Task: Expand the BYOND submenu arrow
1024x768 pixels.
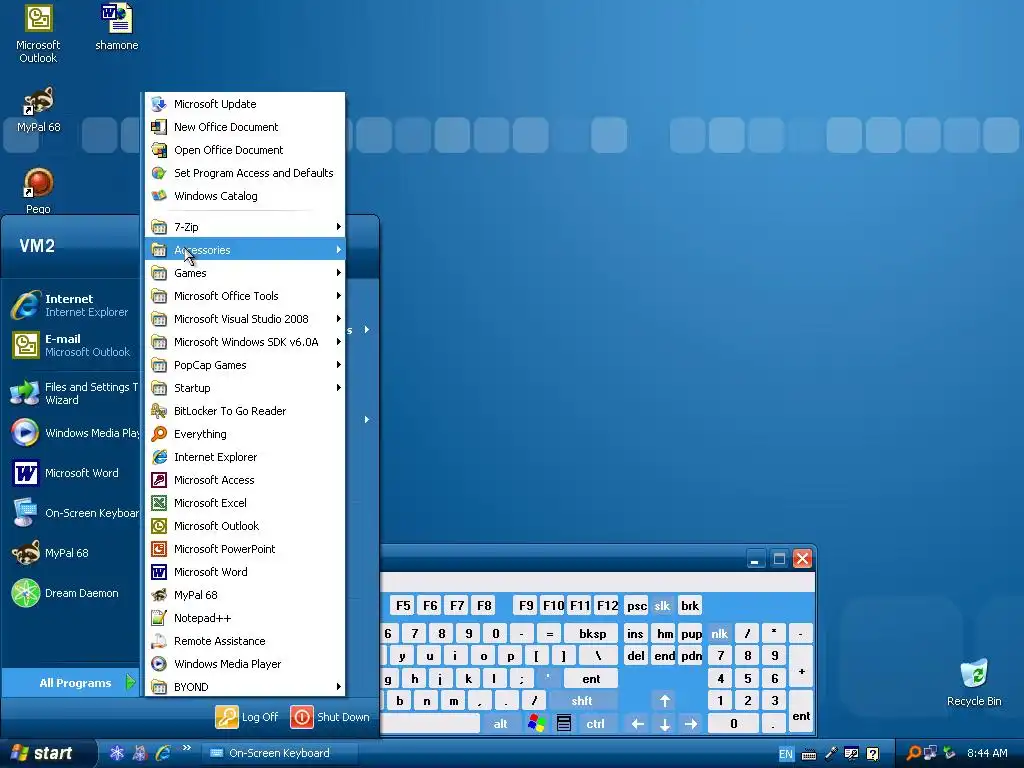Action: coord(338,687)
